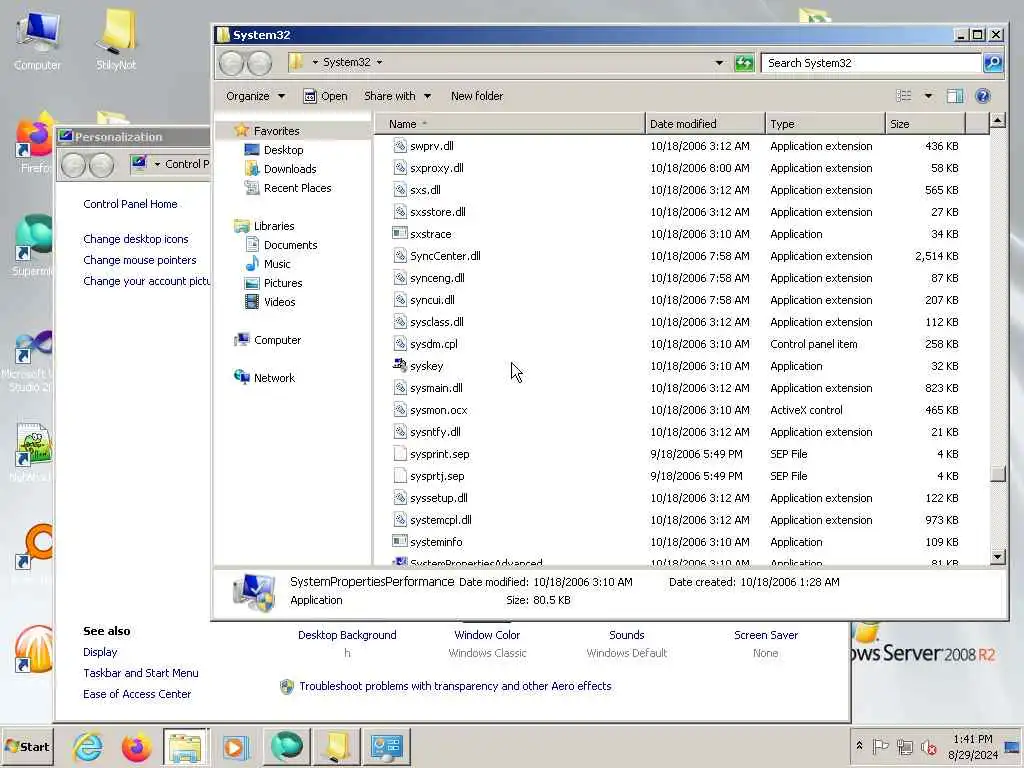The width and height of the screenshot is (1024, 768).
Task: Expand the System32 breadcrumb arrow
Action: pyautogui.click(x=379, y=63)
